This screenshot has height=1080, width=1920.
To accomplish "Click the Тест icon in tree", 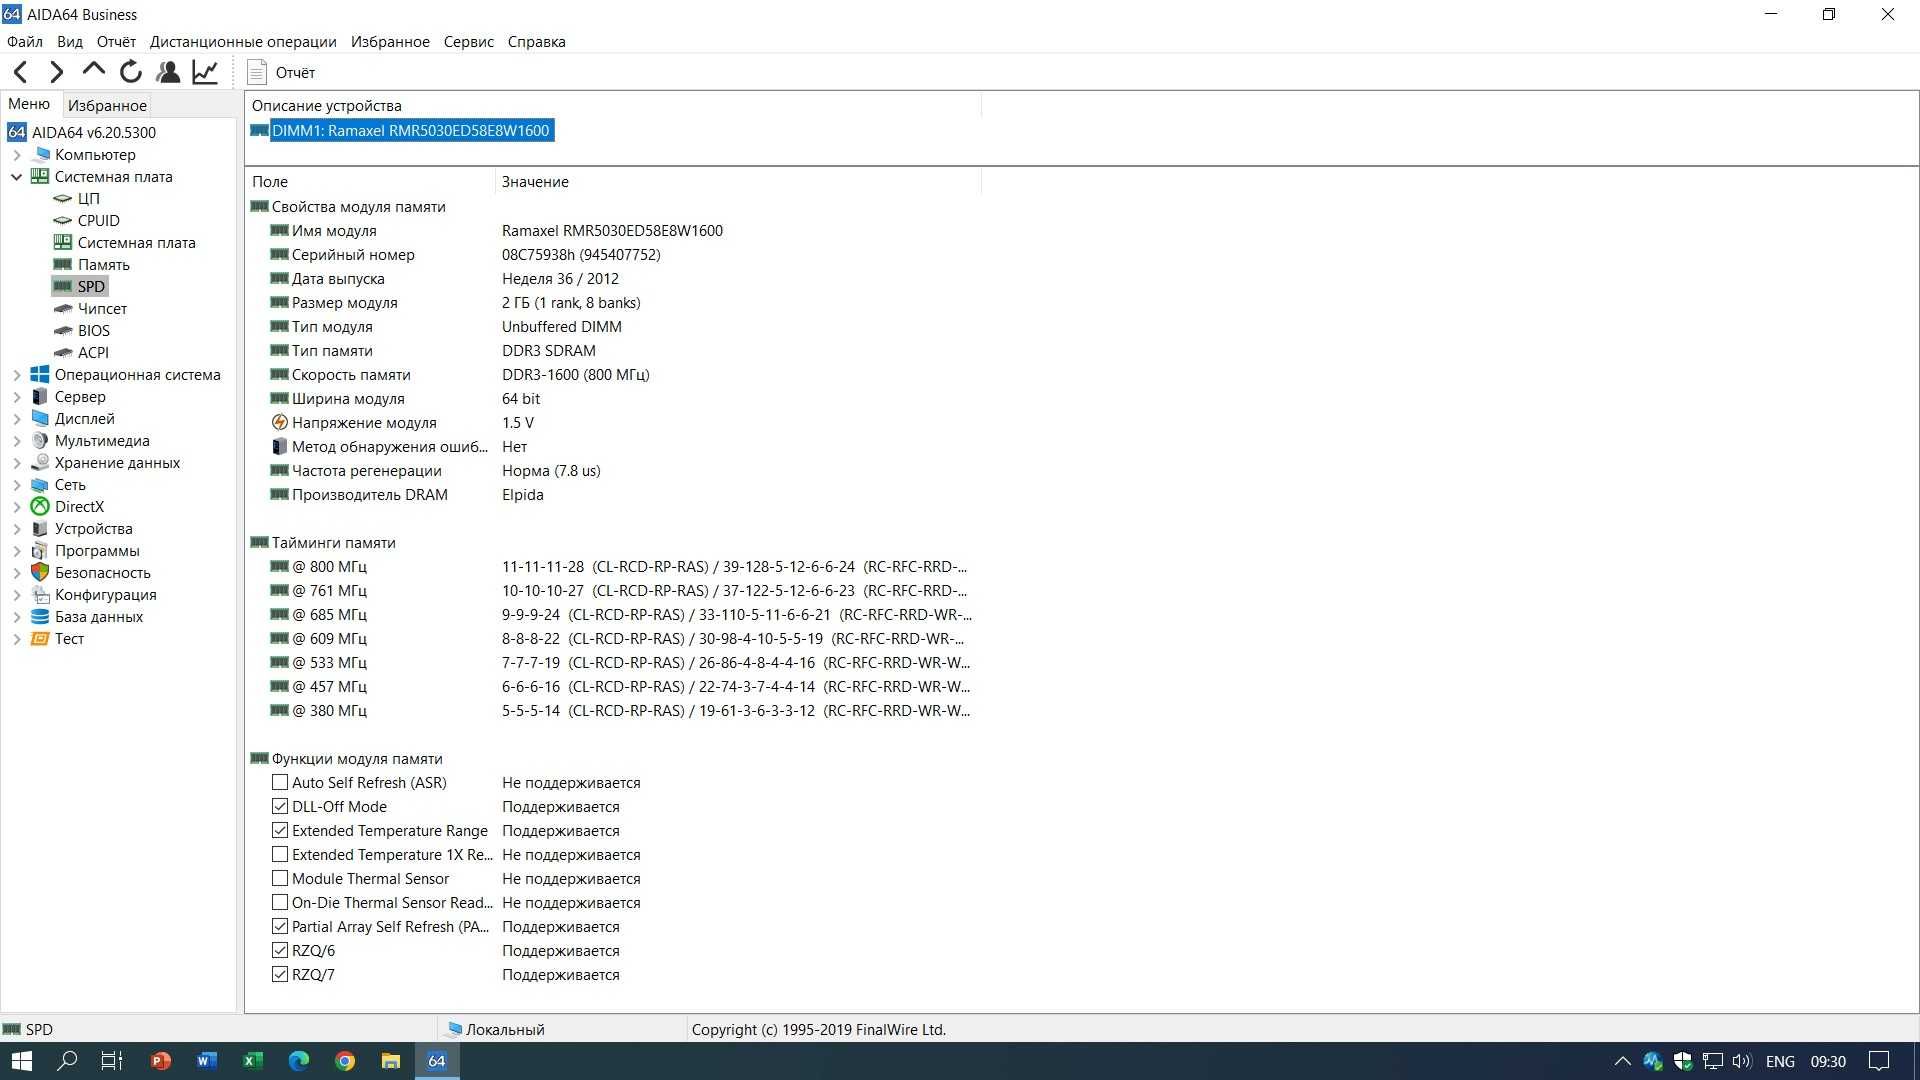I will [40, 639].
